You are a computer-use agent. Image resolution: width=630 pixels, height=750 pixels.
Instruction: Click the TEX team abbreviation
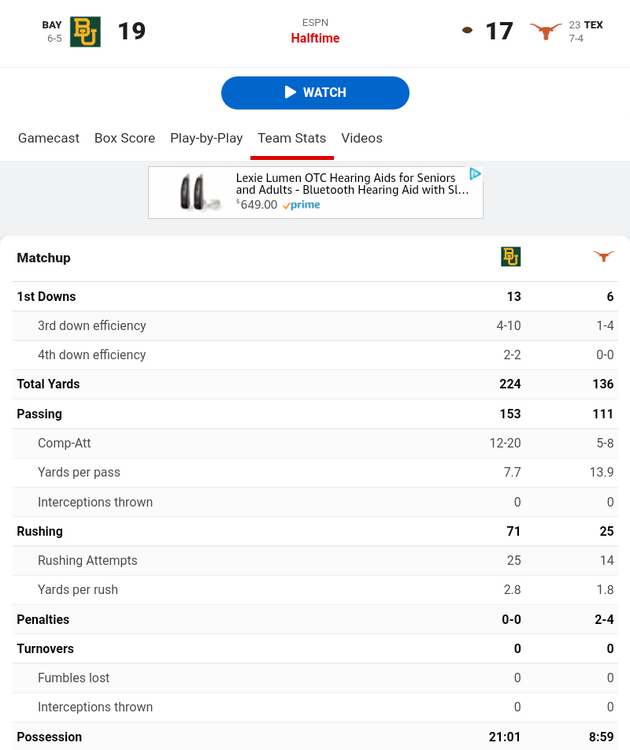pyautogui.click(x=594, y=25)
